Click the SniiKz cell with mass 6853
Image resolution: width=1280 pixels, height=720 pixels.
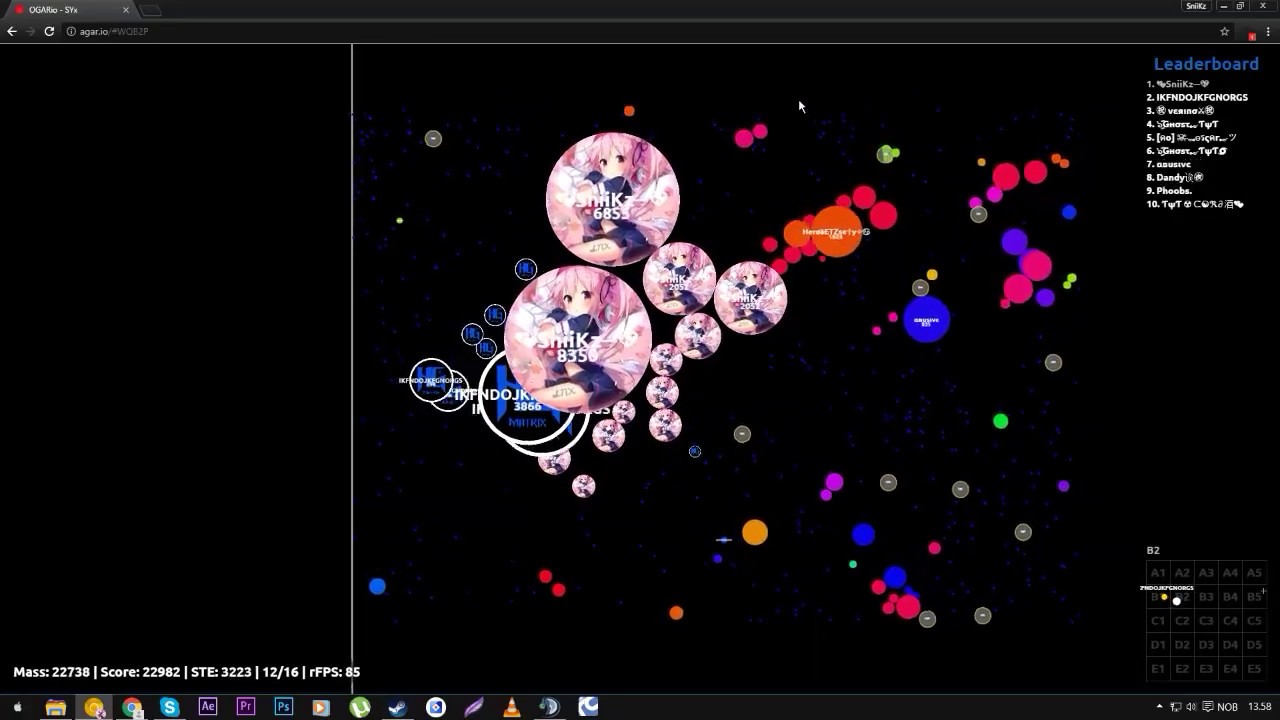pyautogui.click(x=613, y=199)
